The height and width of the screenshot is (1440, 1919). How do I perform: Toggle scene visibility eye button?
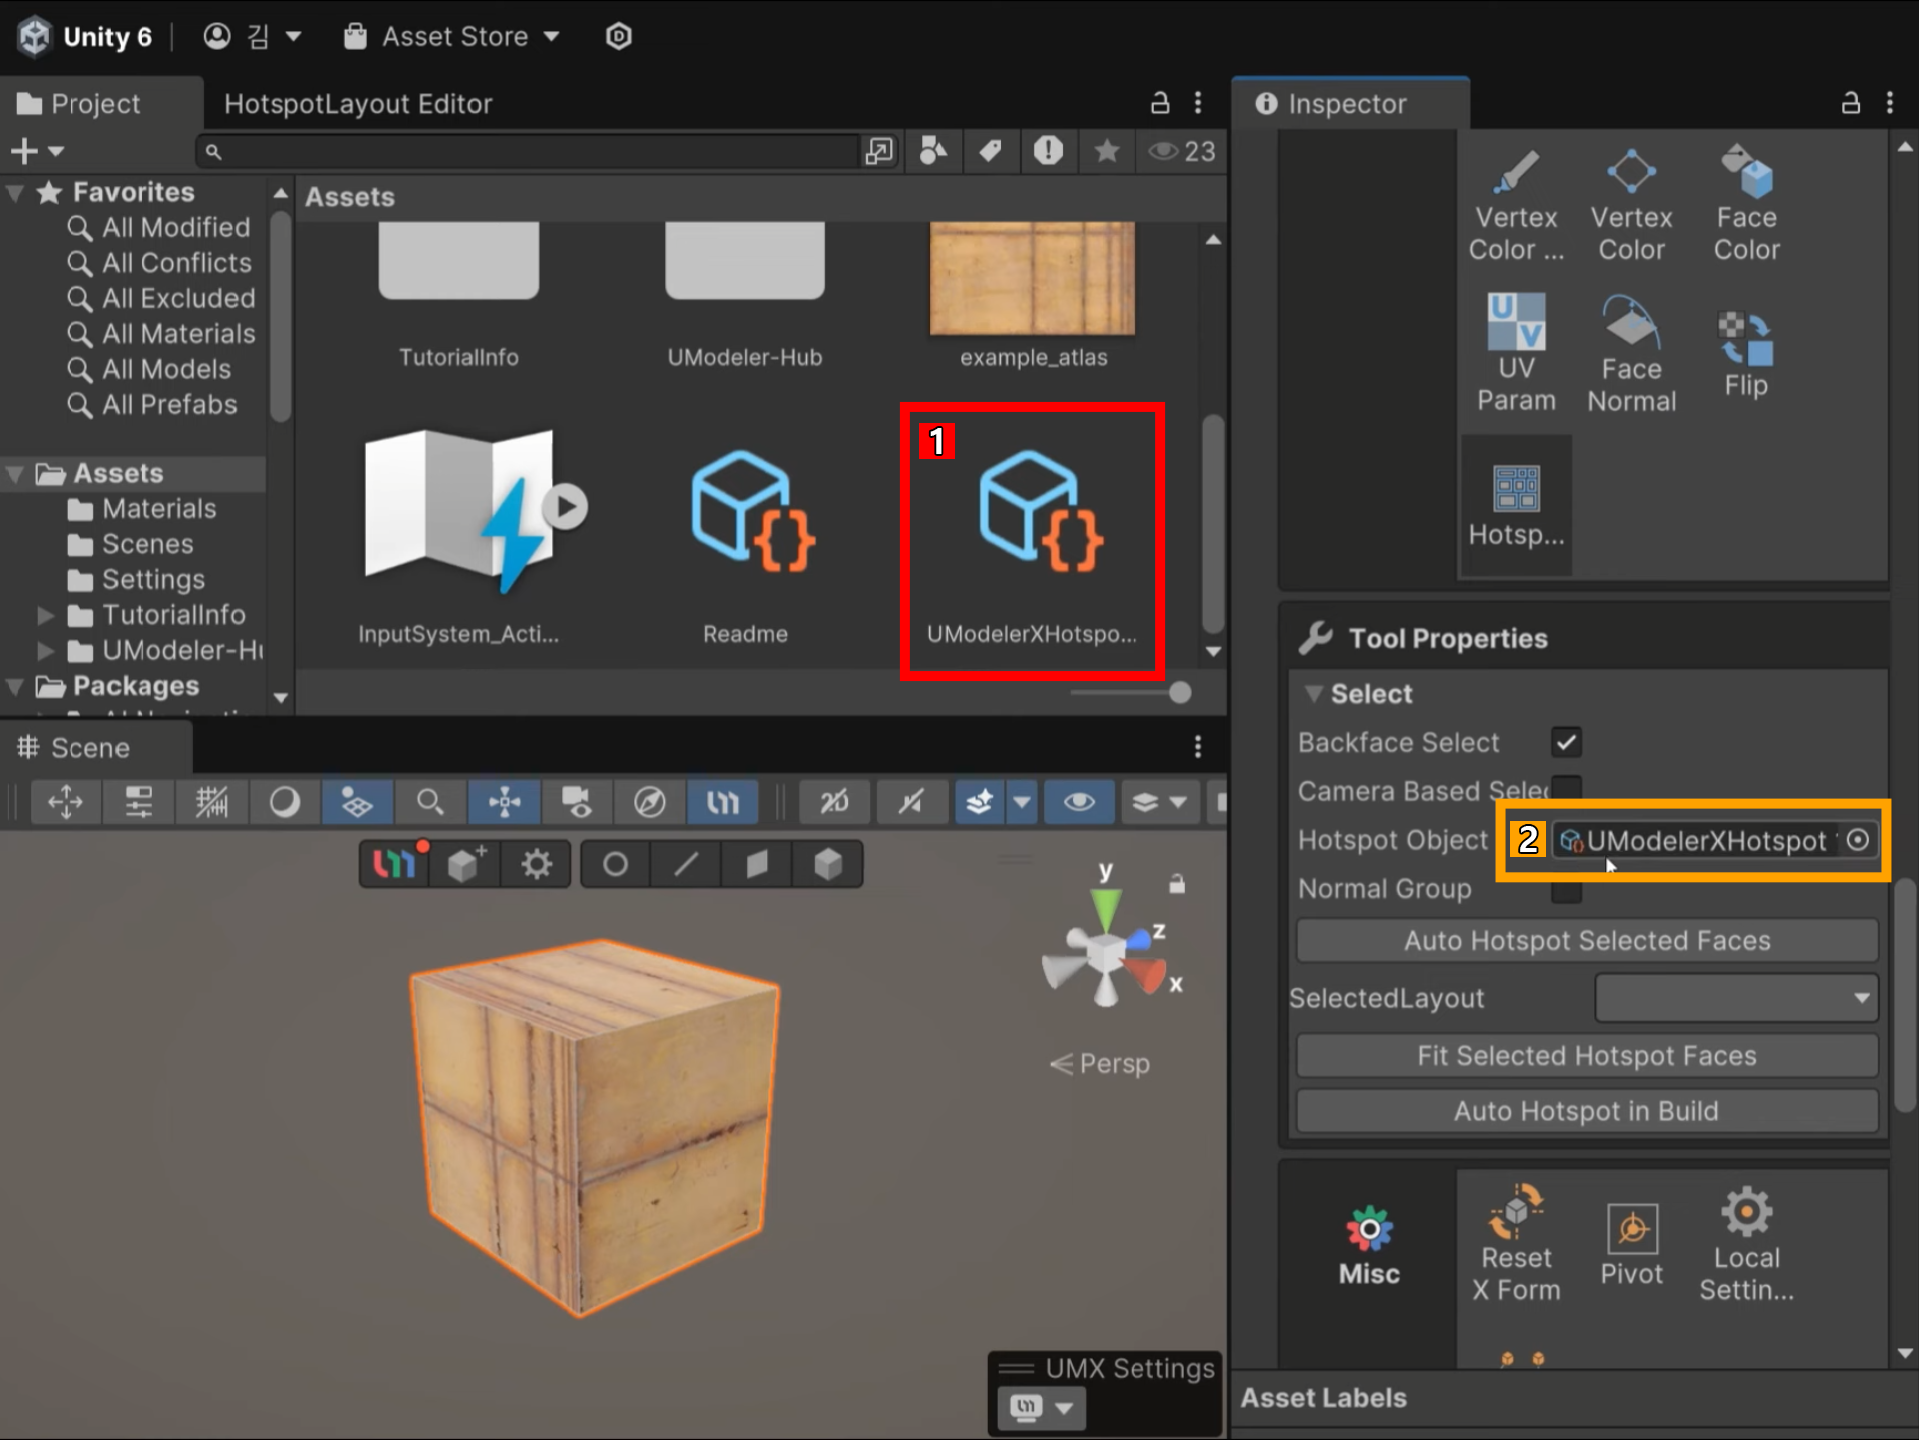click(1078, 802)
